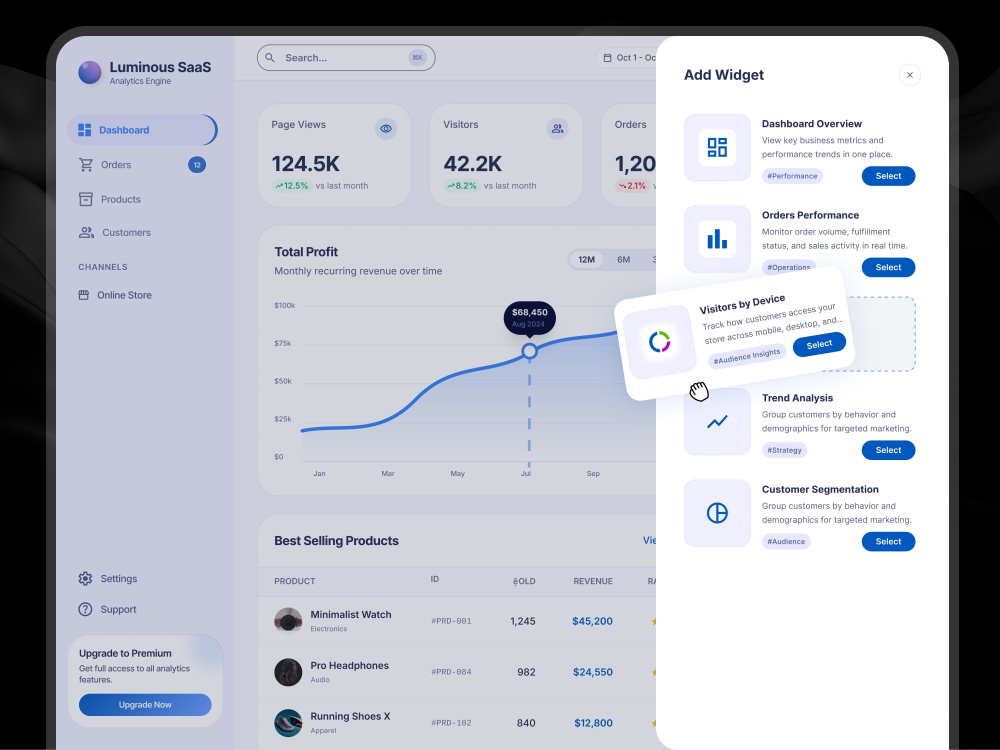Screen dimensions: 1000x750
Task: Click the Running Shoes X product thumbnail
Action: pos(288,723)
